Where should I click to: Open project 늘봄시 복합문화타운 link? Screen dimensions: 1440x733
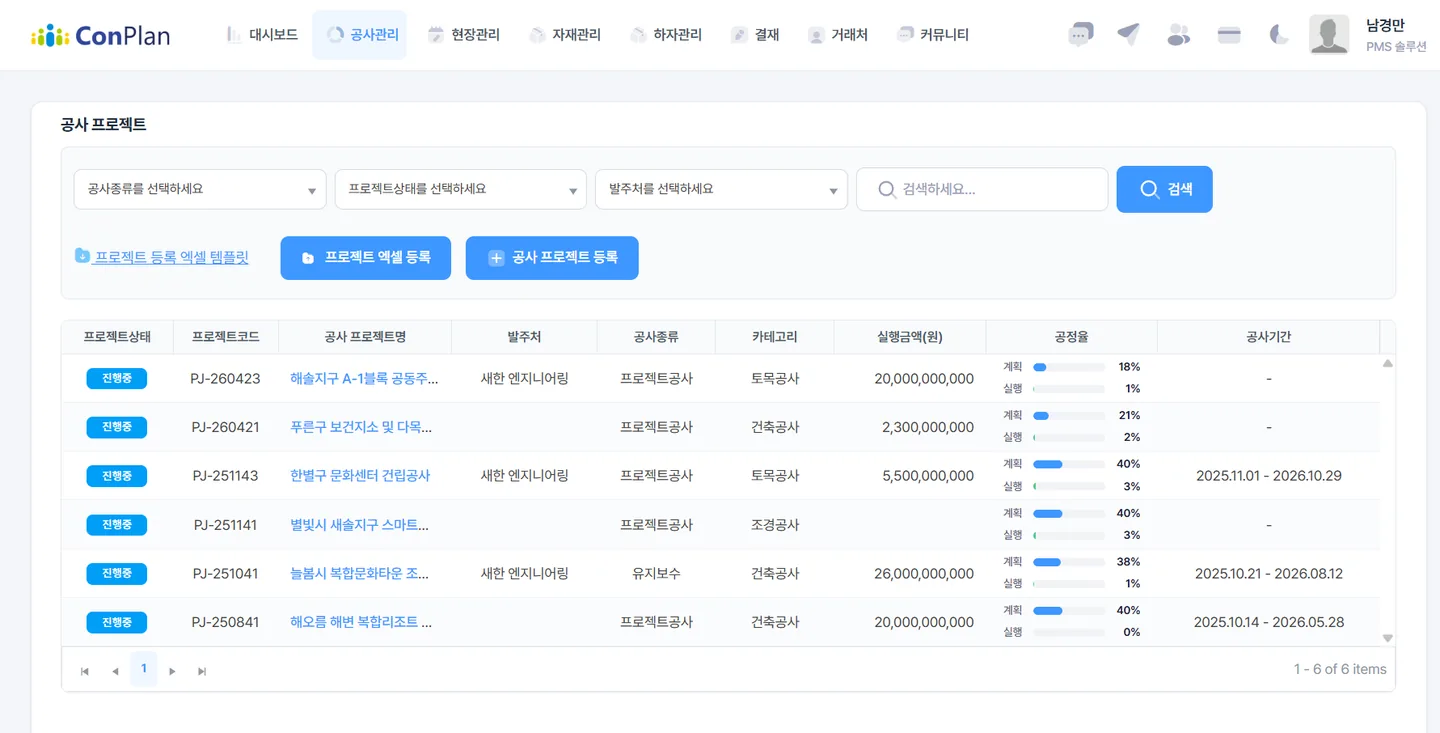(x=359, y=574)
